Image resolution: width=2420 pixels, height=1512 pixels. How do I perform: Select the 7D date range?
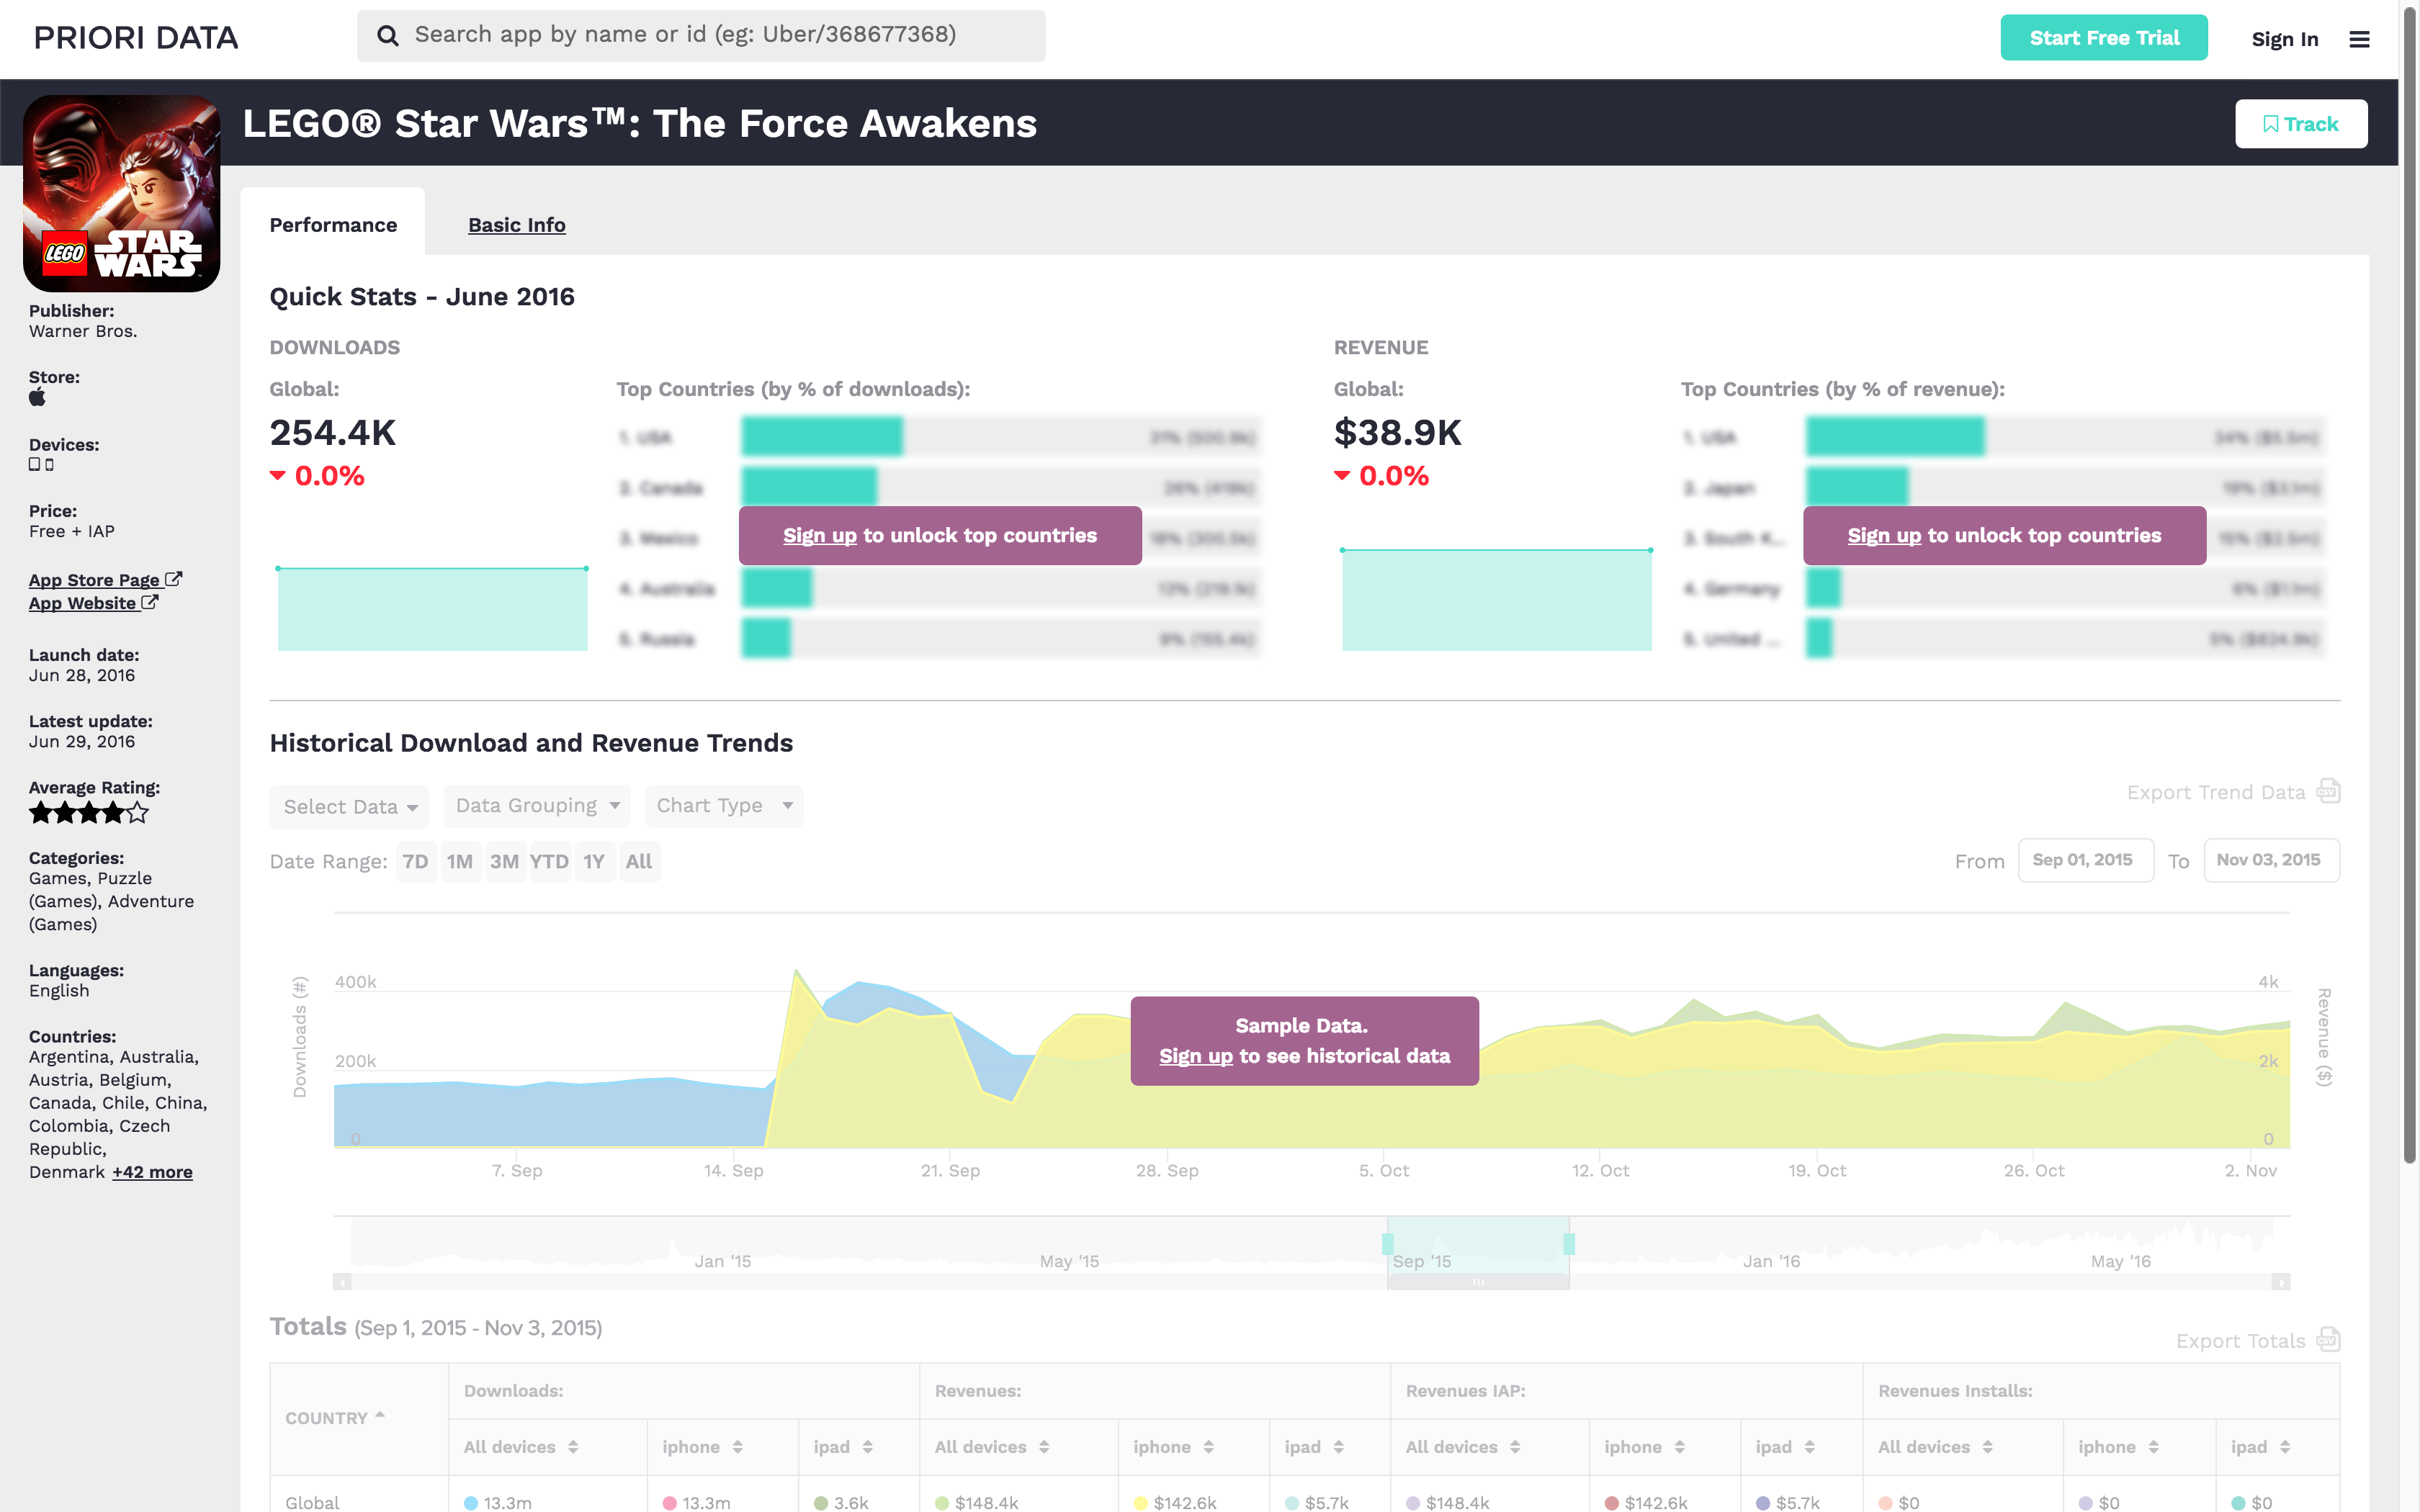(415, 861)
